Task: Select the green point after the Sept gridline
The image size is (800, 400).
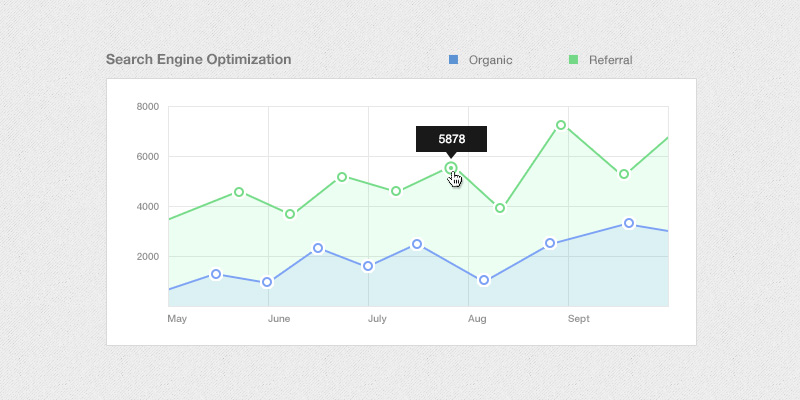Action: pos(623,174)
